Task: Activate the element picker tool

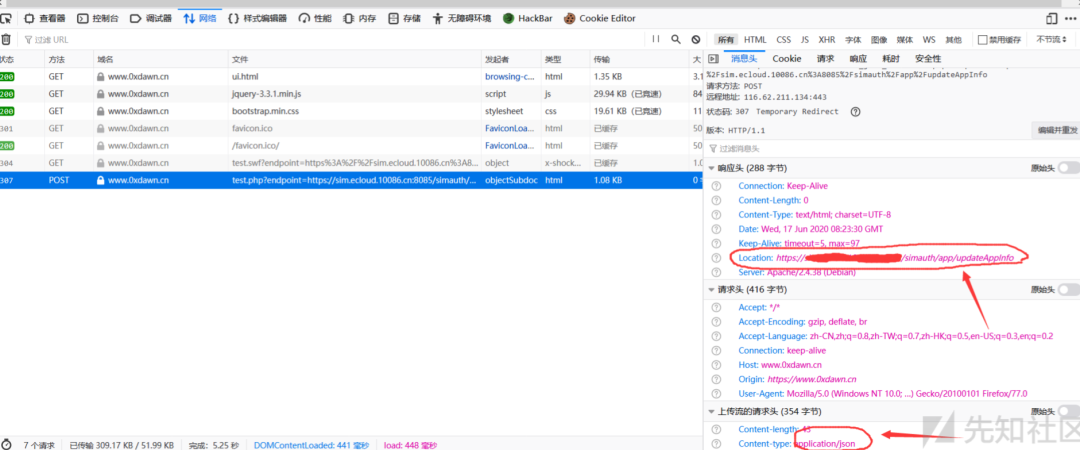Action: pyautogui.click(x=6, y=19)
